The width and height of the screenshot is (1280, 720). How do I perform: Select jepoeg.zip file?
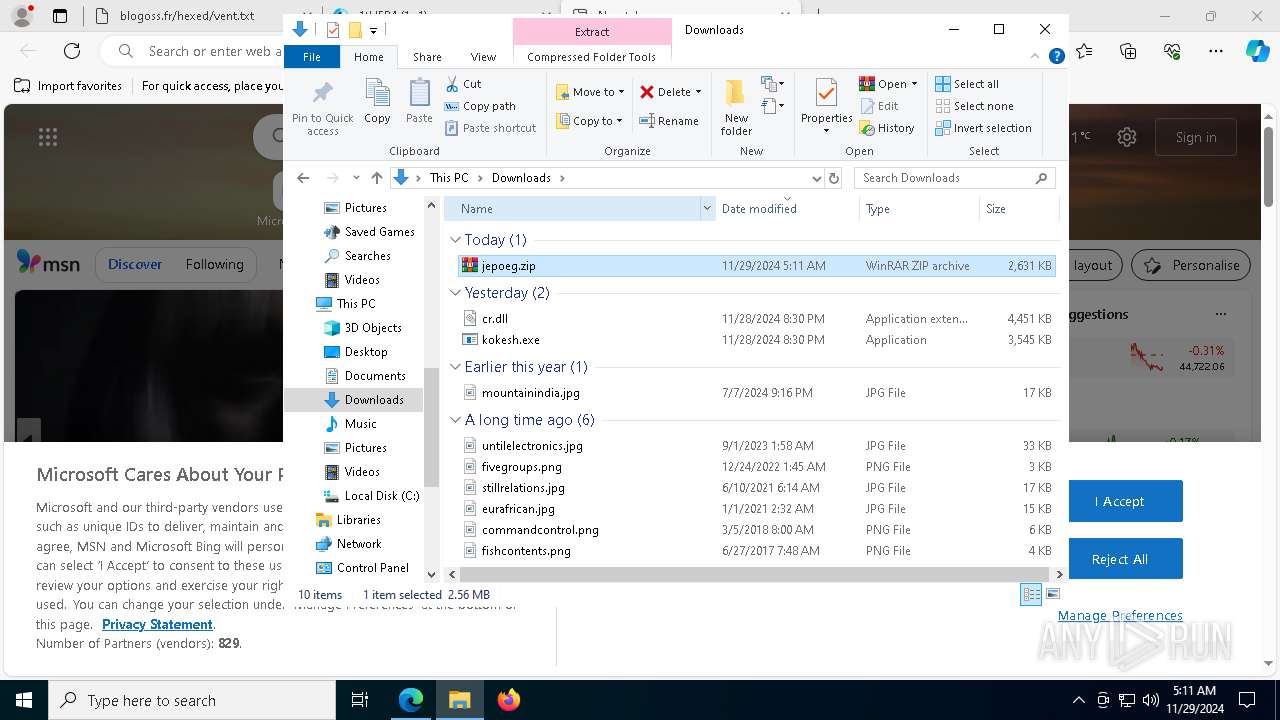point(756,266)
